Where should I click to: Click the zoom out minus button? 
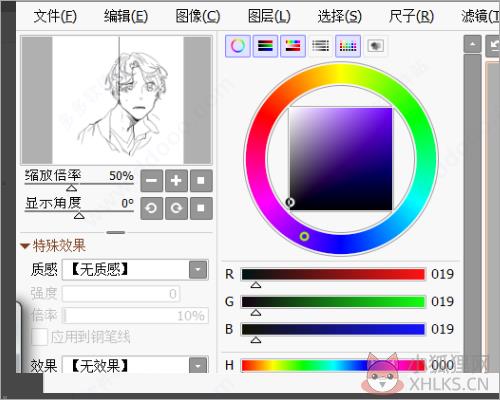point(152,181)
